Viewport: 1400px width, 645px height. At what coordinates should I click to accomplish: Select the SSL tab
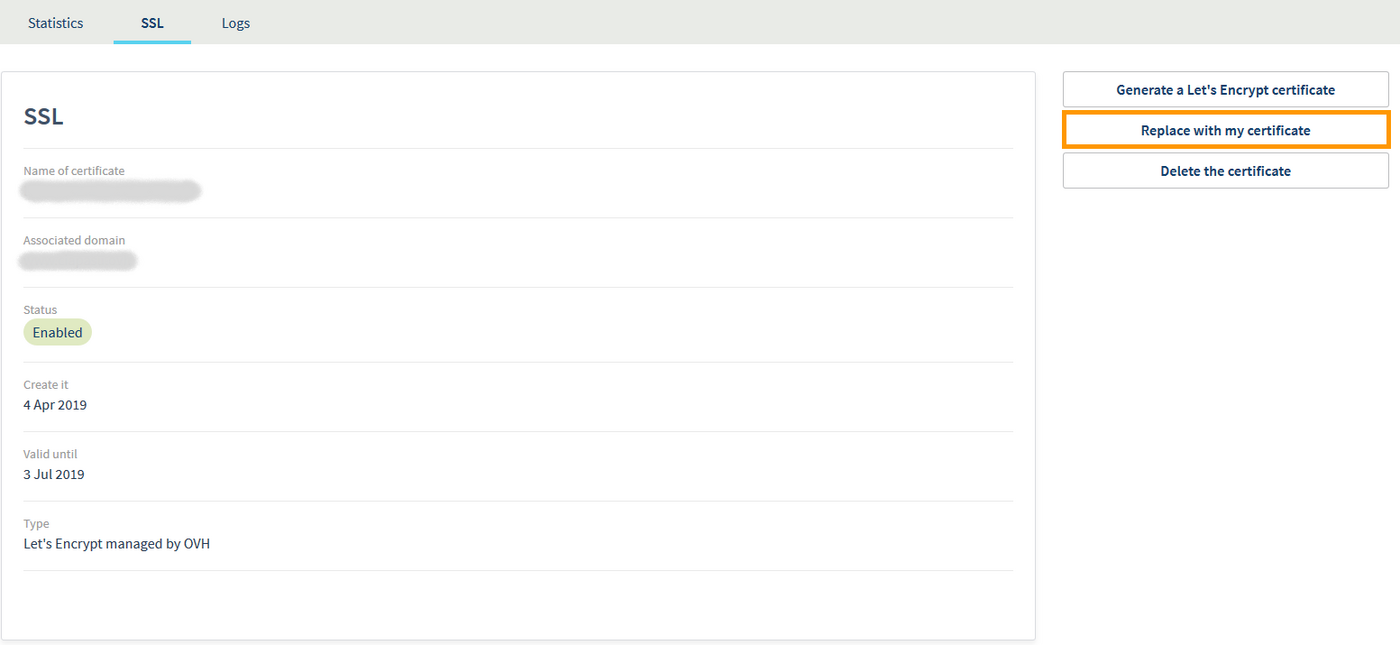pos(151,22)
